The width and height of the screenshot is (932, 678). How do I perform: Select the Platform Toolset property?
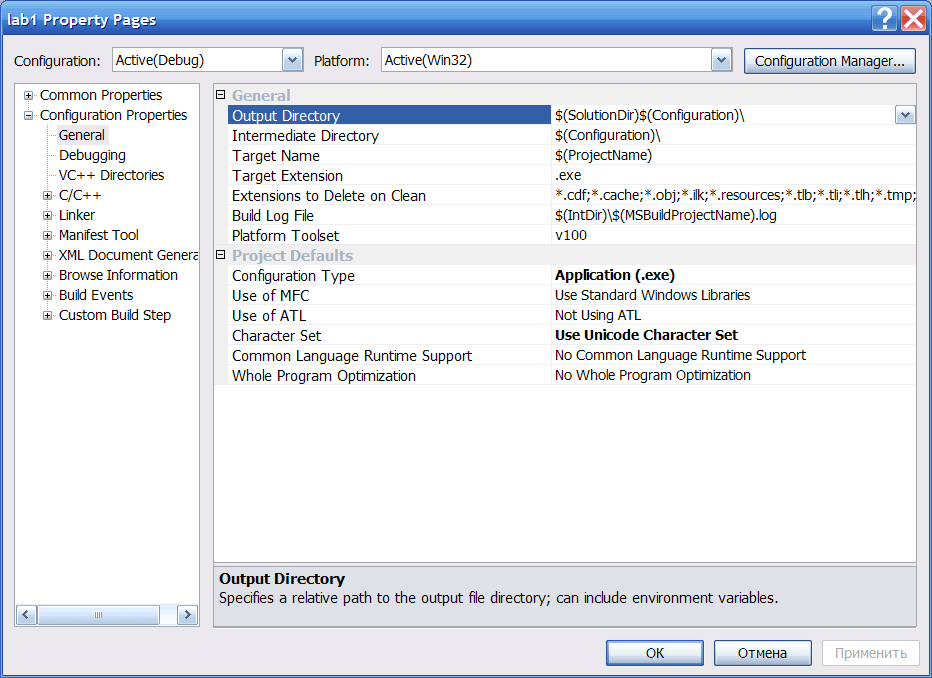click(389, 236)
